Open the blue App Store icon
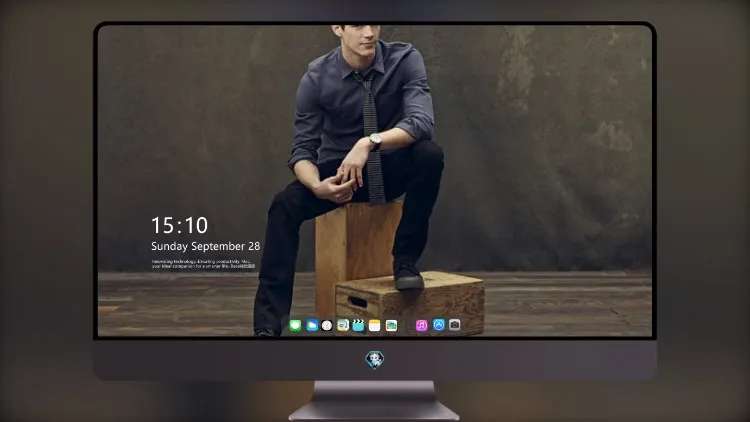 point(439,325)
